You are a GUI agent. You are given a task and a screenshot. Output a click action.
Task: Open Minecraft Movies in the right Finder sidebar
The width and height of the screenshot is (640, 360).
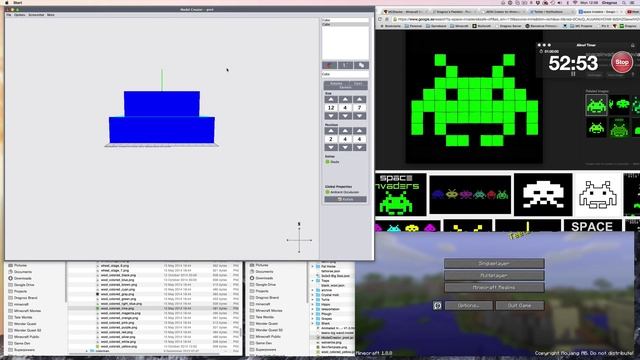click(x=266, y=311)
